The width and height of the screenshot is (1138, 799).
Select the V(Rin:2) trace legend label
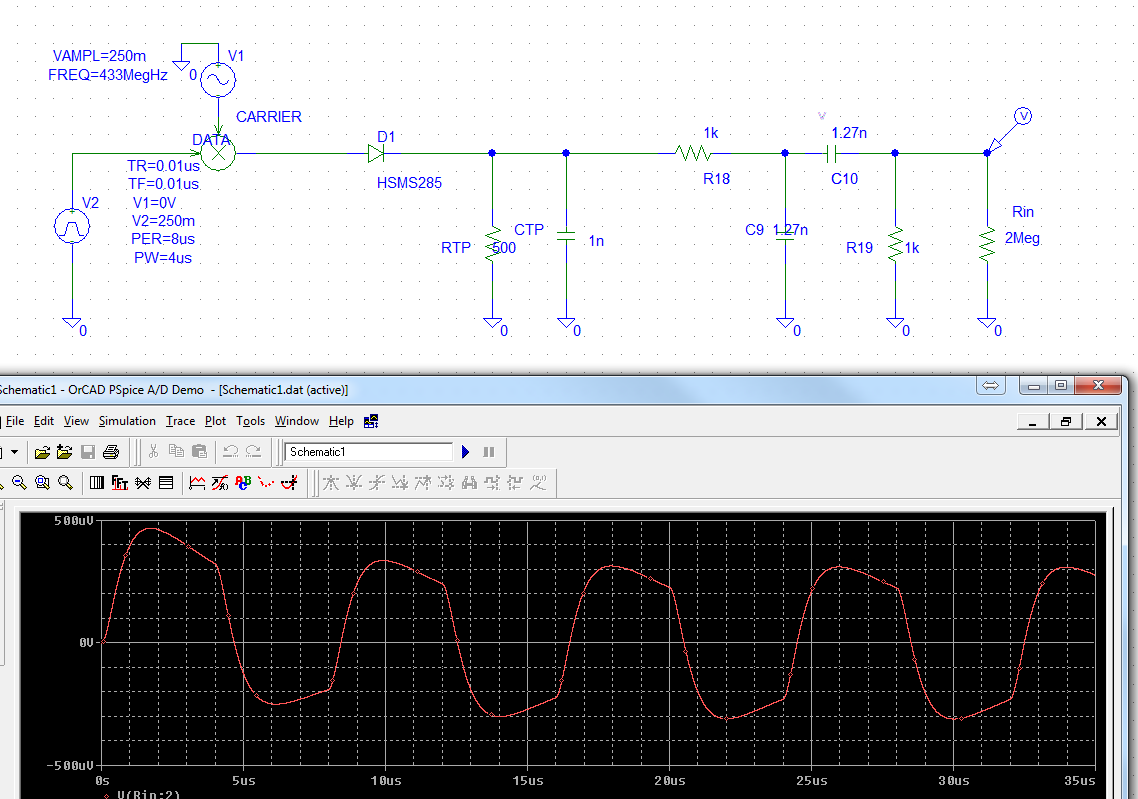pos(148,794)
